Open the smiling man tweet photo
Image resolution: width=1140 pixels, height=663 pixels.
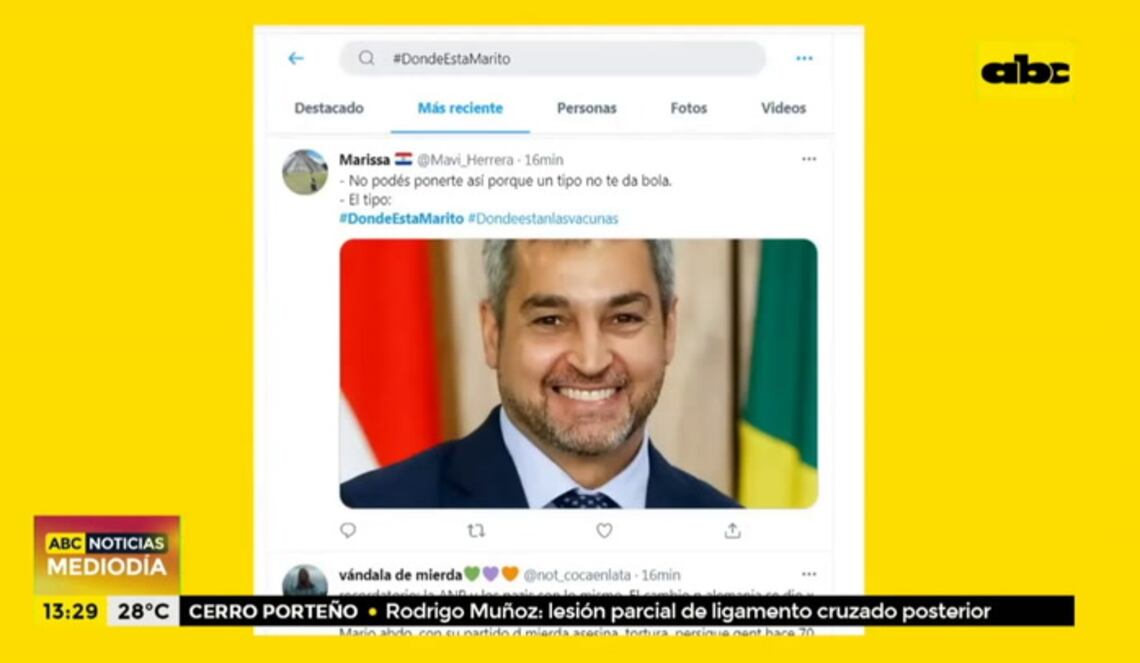[579, 373]
